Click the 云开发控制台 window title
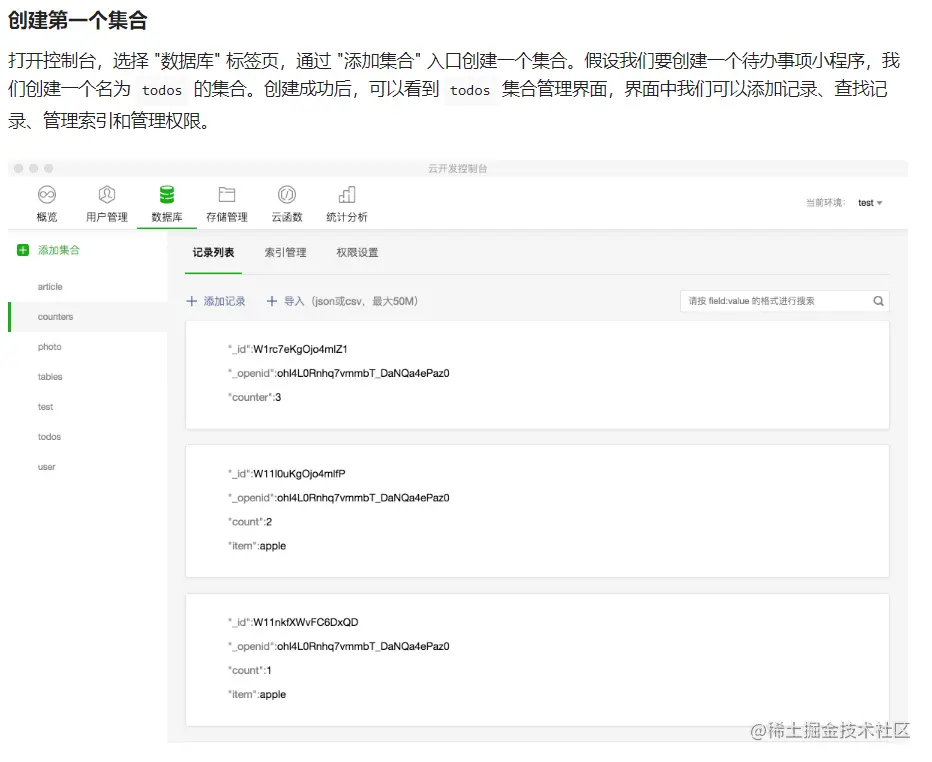This screenshot has height=762, width=932. click(x=458, y=169)
